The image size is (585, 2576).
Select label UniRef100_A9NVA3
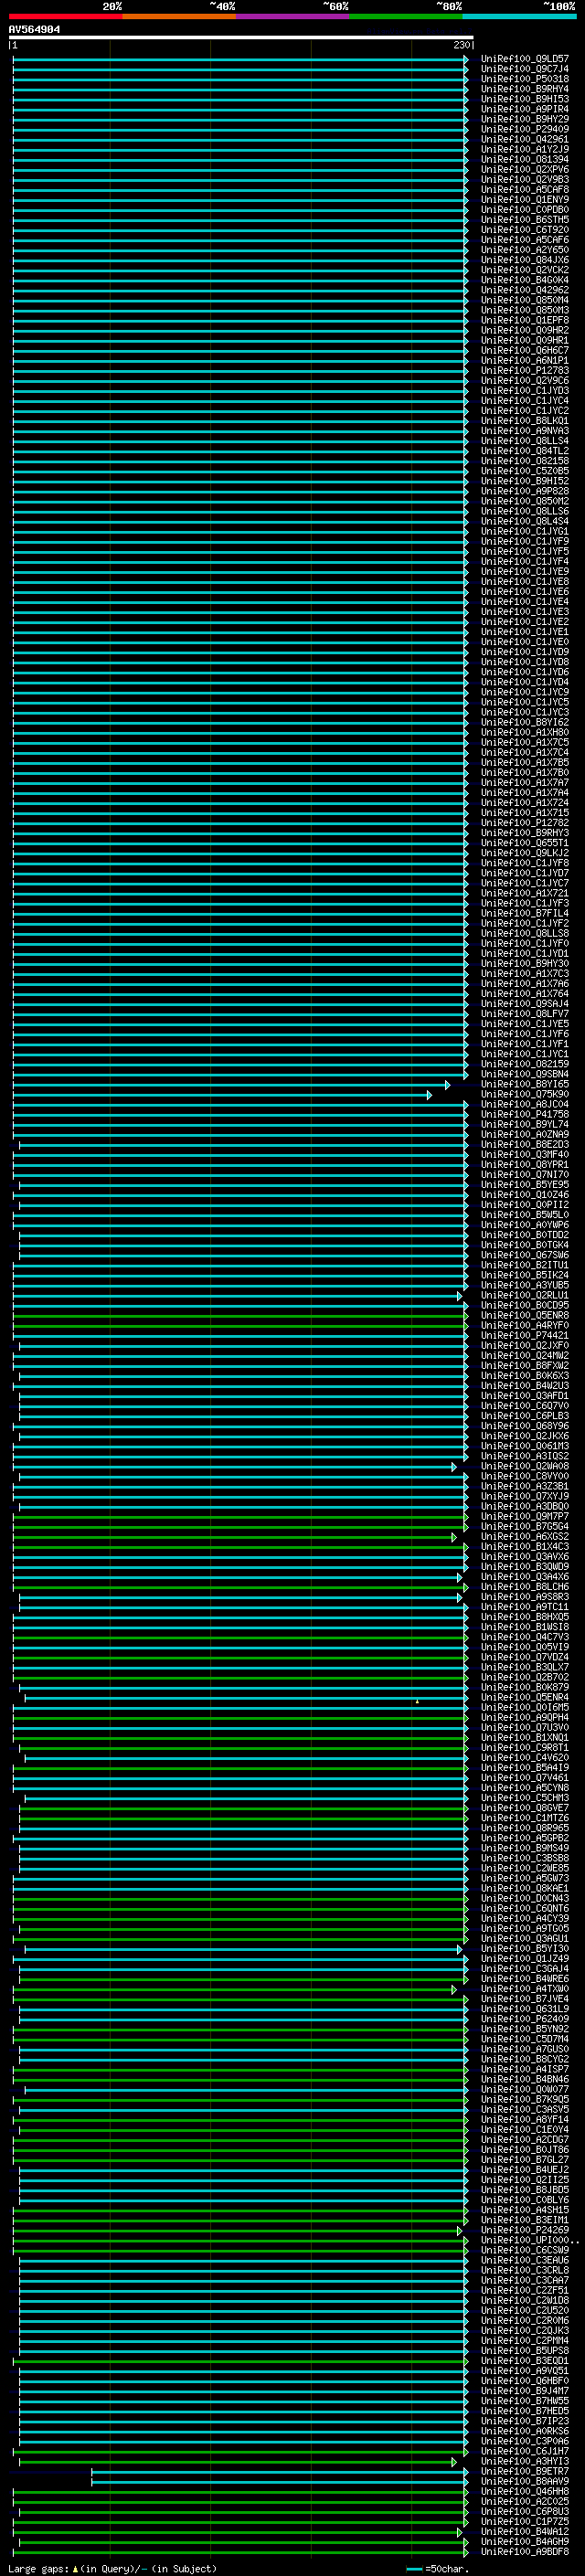click(x=525, y=431)
